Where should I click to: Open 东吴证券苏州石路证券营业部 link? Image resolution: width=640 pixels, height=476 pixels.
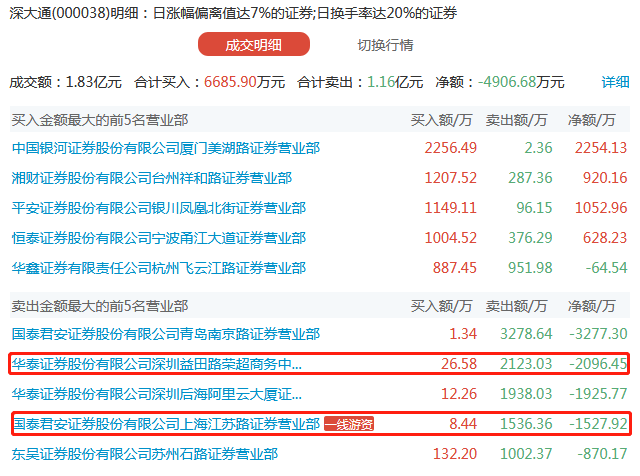point(145,454)
